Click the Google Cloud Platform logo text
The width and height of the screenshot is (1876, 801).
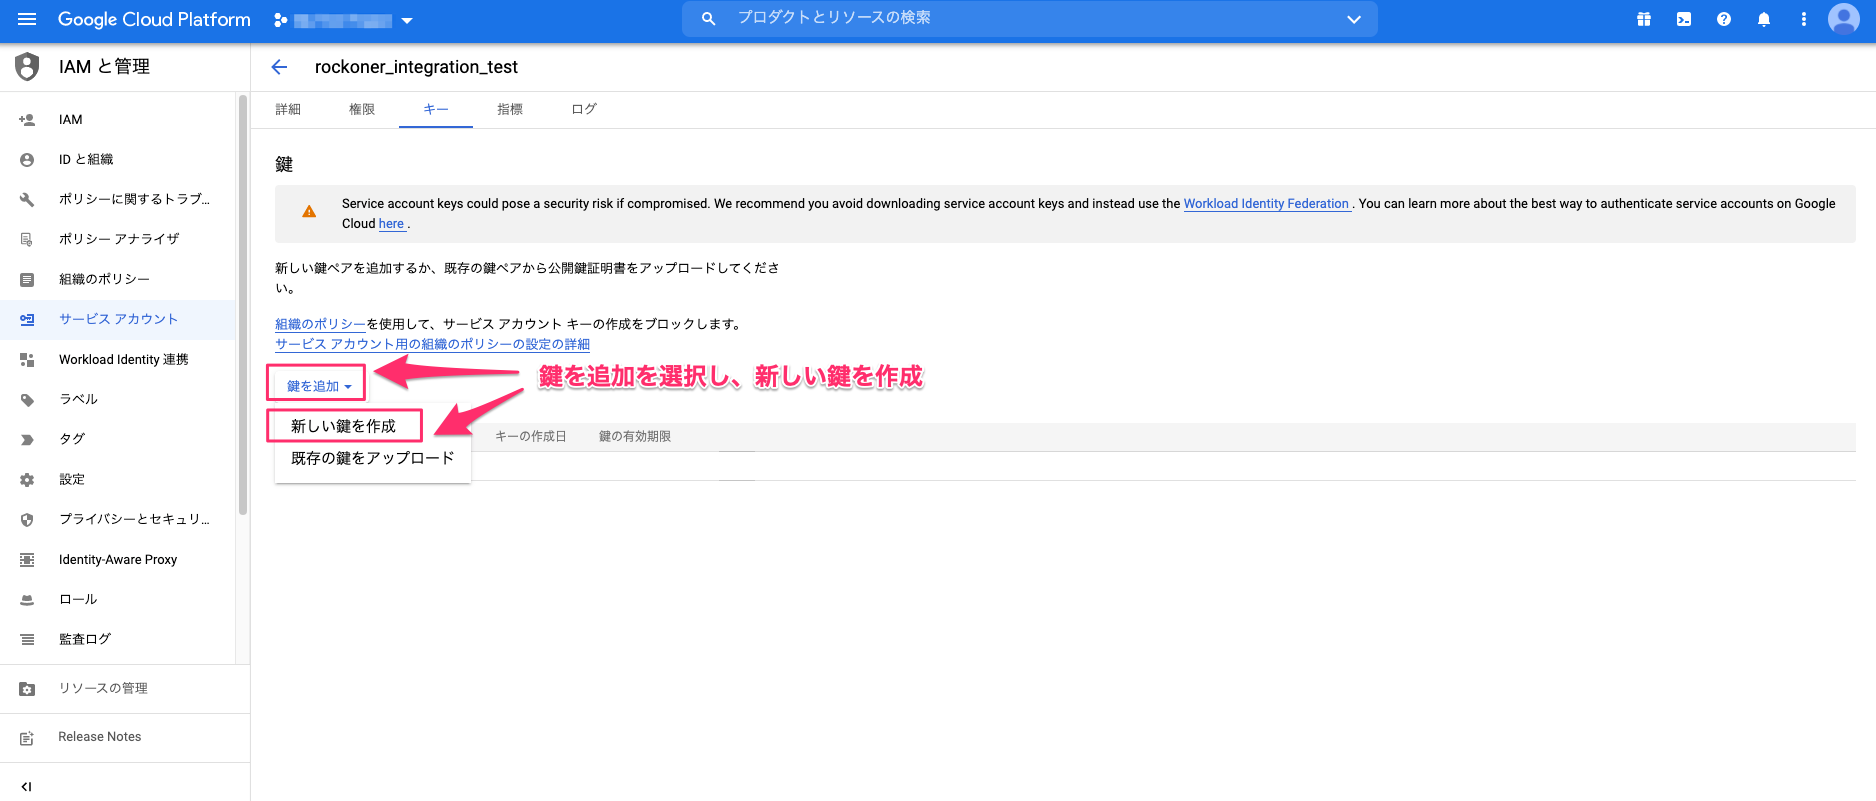[x=154, y=19]
